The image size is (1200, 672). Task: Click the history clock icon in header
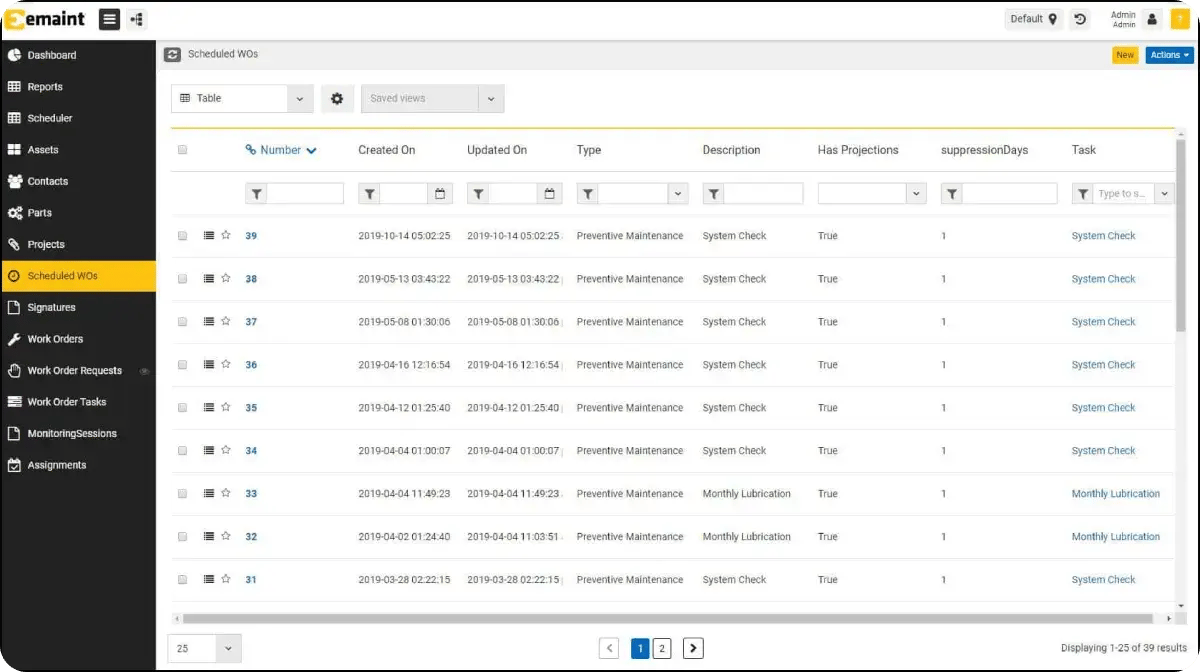click(1079, 19)
